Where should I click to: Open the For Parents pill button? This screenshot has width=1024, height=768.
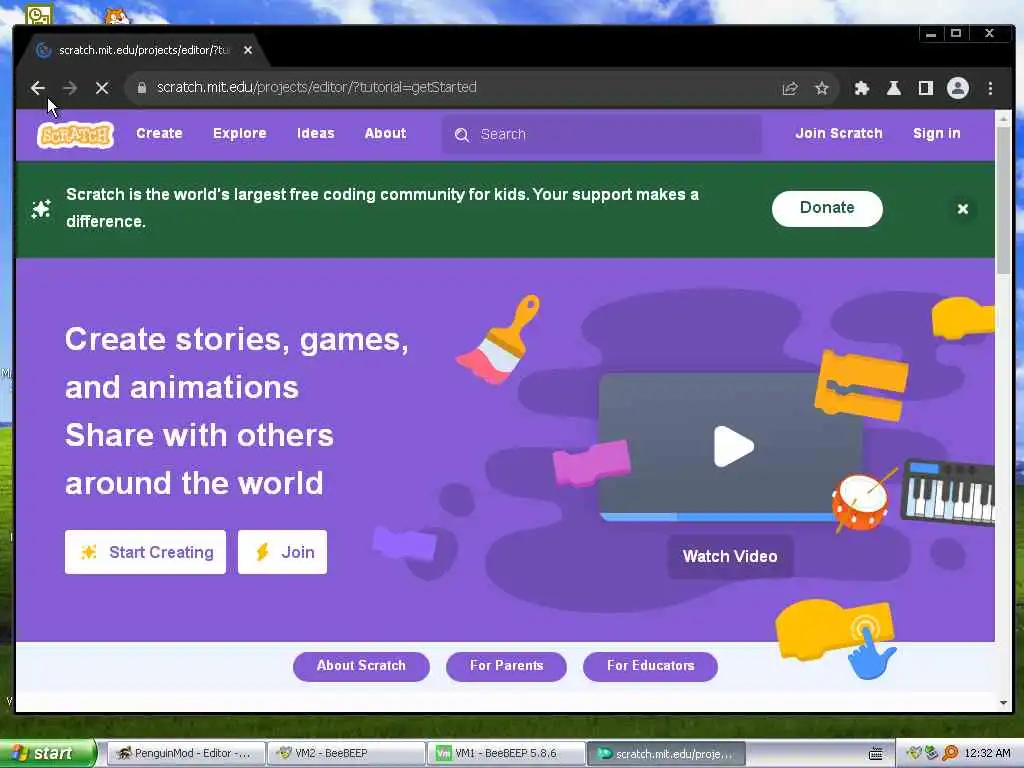click(506, 666)
